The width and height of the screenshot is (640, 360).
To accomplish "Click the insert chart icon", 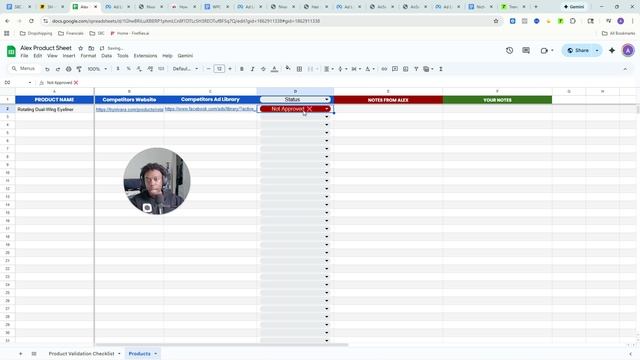I will [x=405, y=69].
